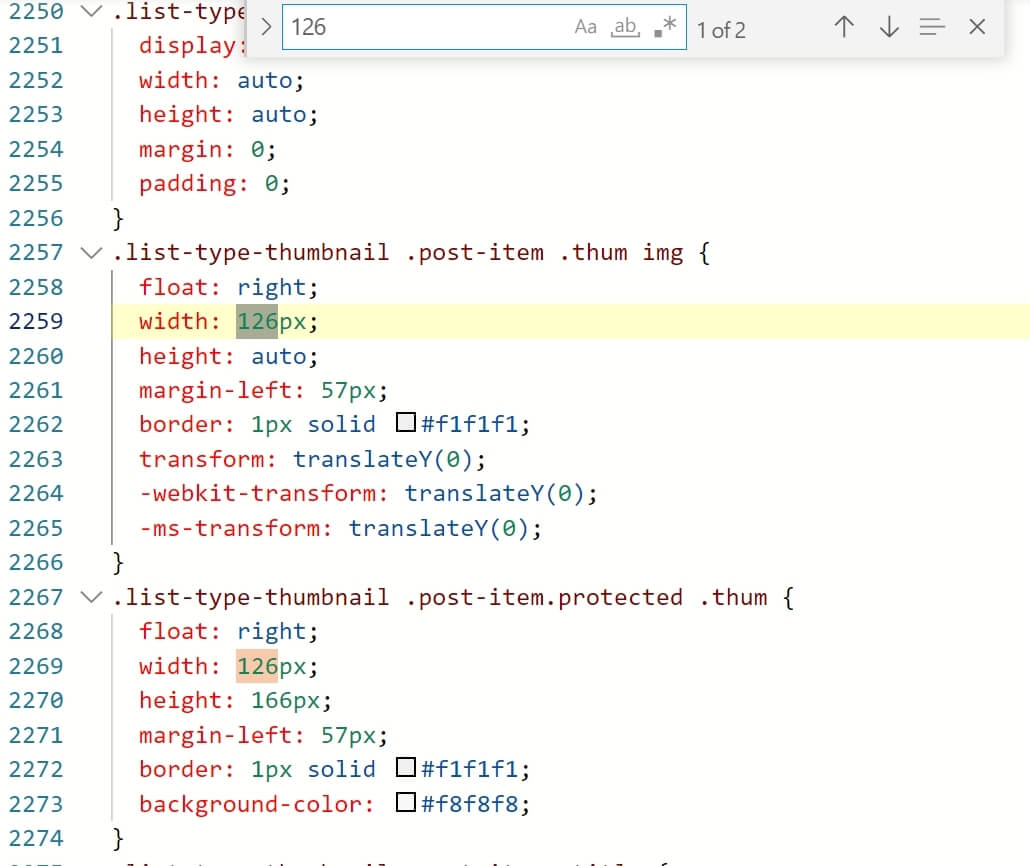Click selector '.list-type-thumbnail .post-item .thum img'
The height and width of the screenshot is (866, 1030).
(x=397, y=252)
